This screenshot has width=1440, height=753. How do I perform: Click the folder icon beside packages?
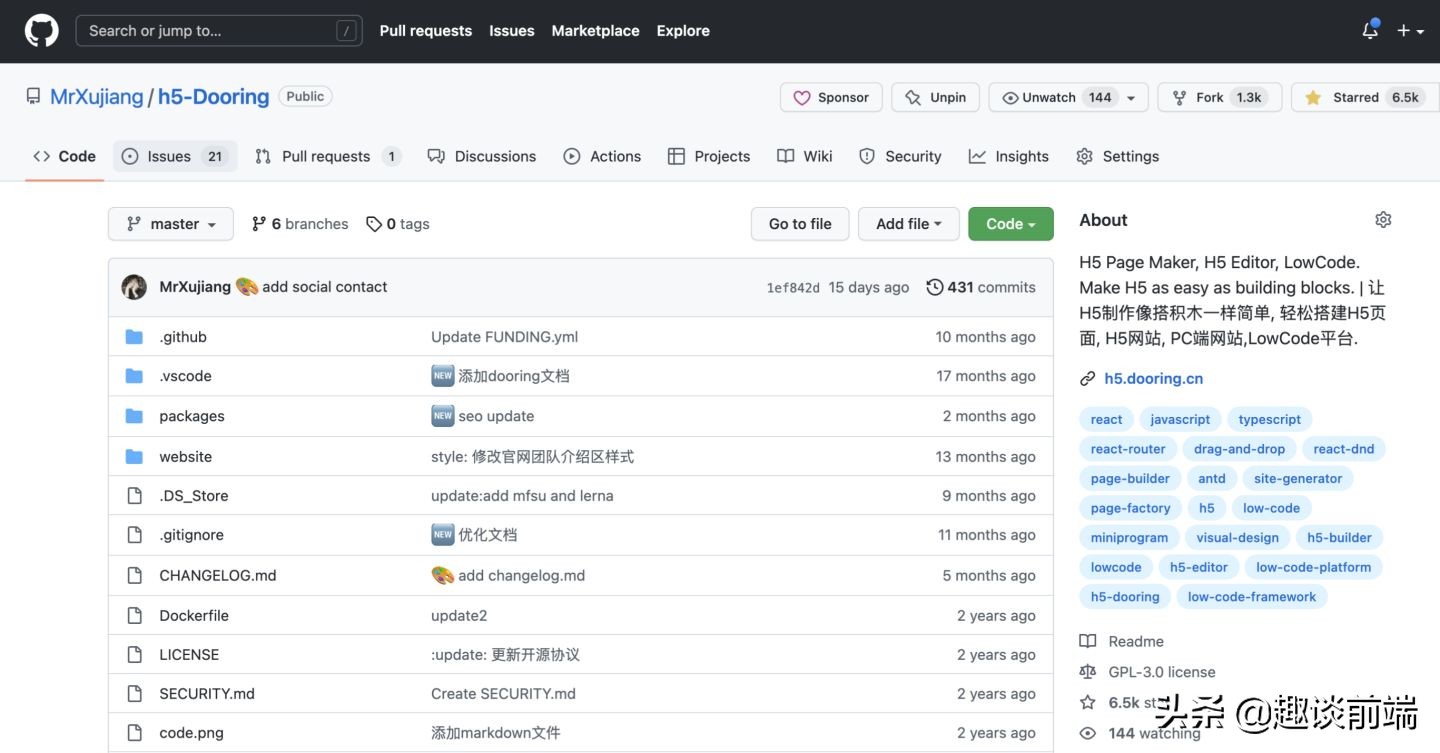click(x=134, y=416)
